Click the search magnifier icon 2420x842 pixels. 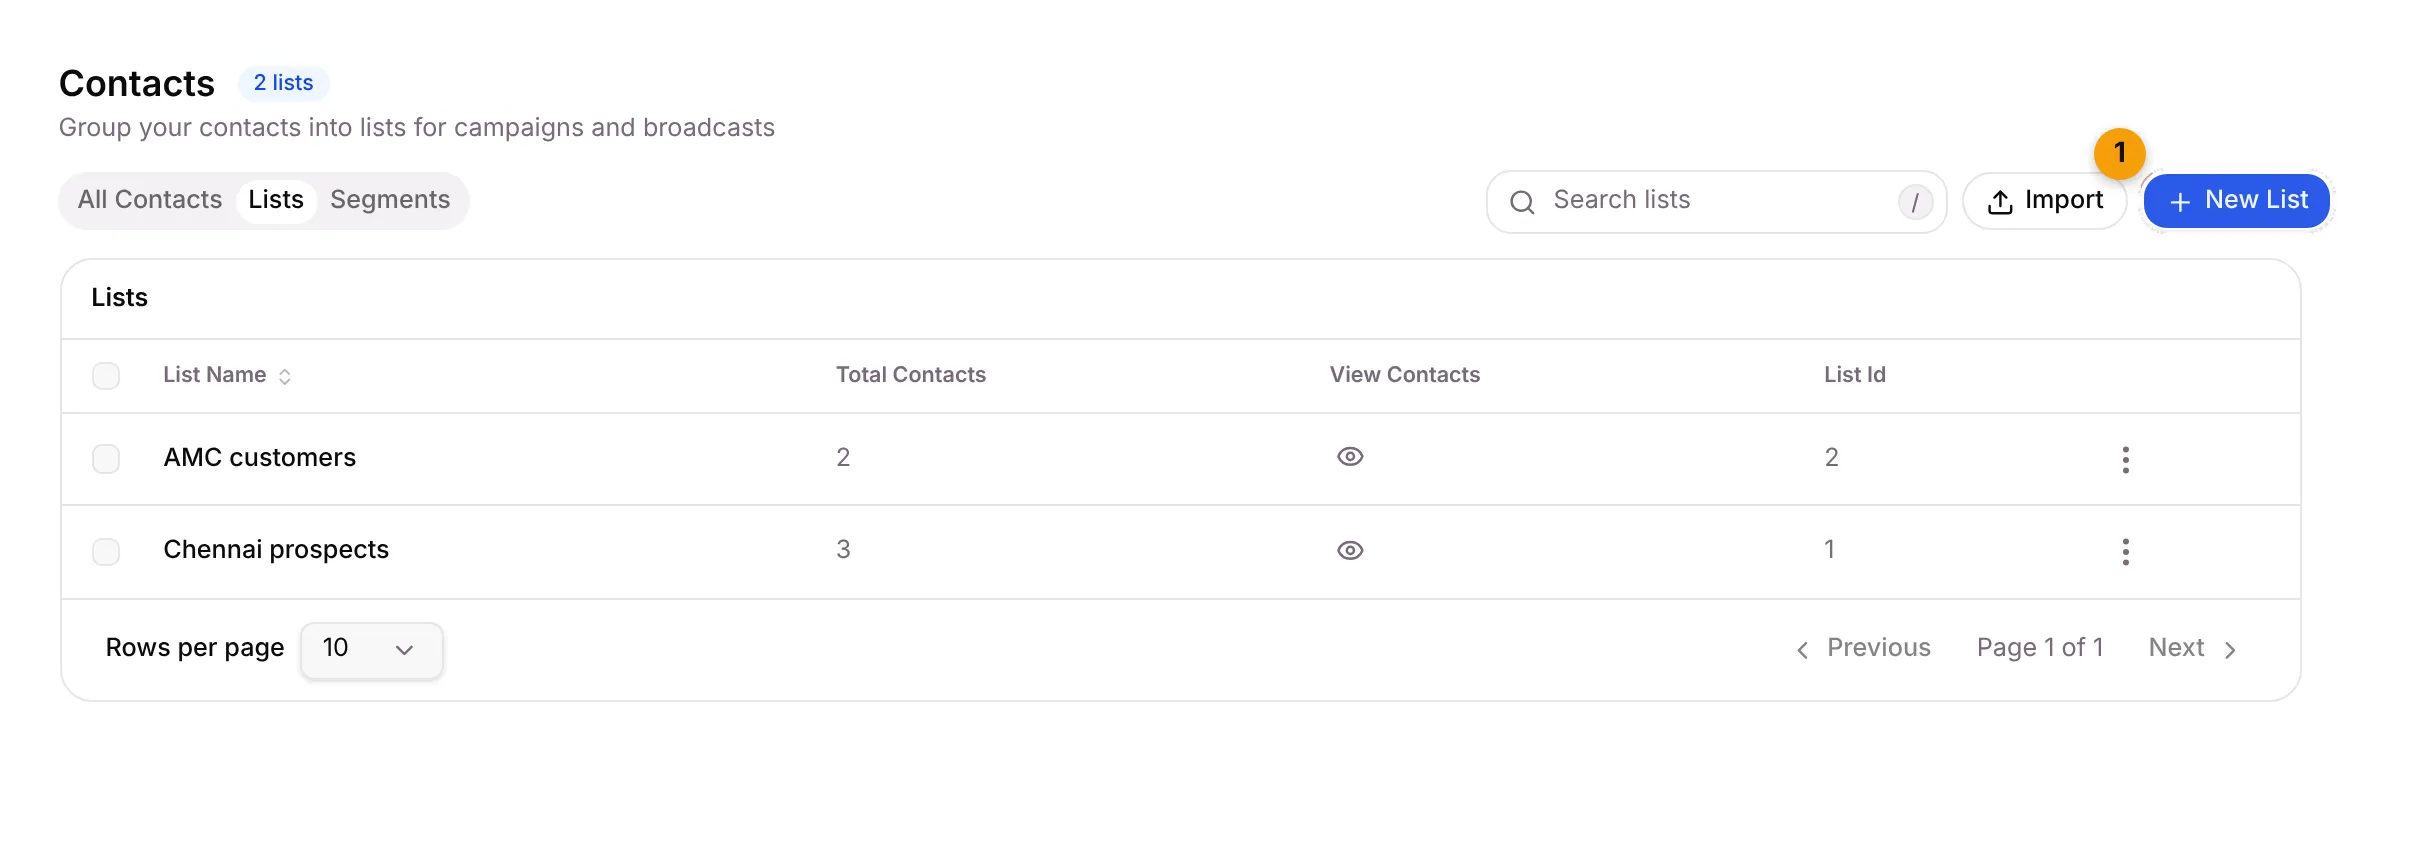(1522, 202)
